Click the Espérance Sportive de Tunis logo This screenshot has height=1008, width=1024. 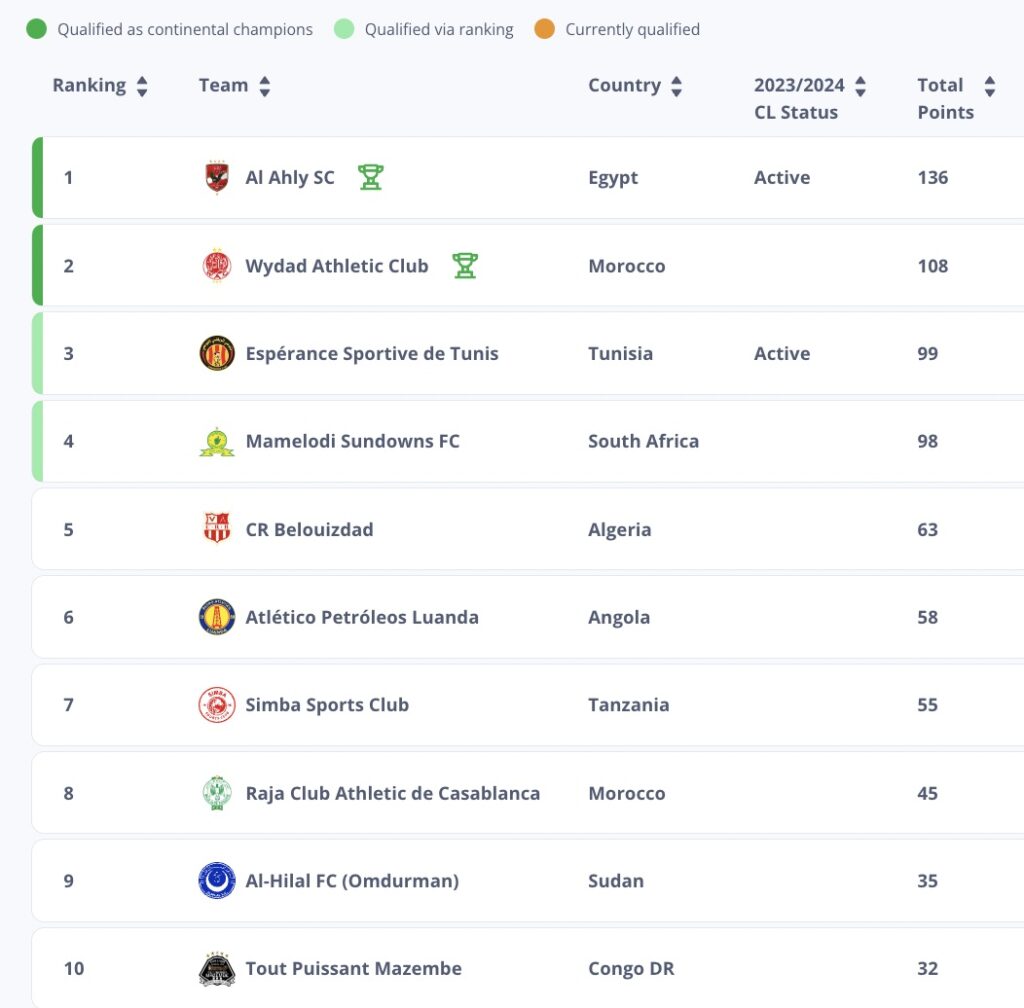coord(216,353)
